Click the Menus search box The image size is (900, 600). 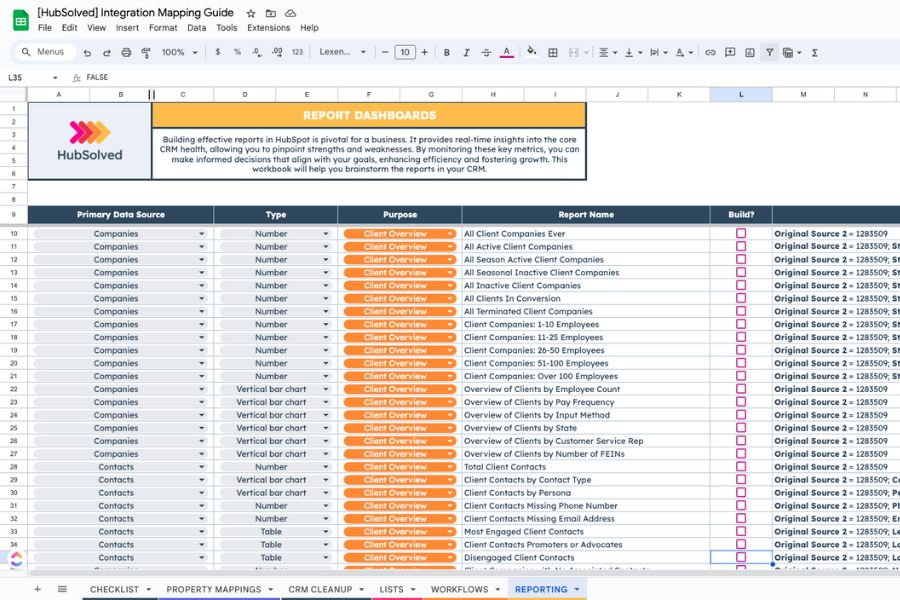45,52
